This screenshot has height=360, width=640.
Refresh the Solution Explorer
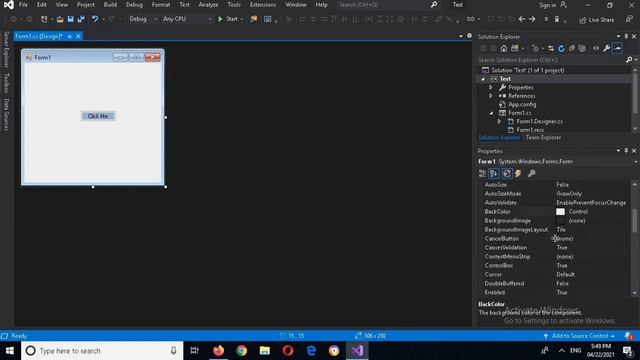[561, 49]
